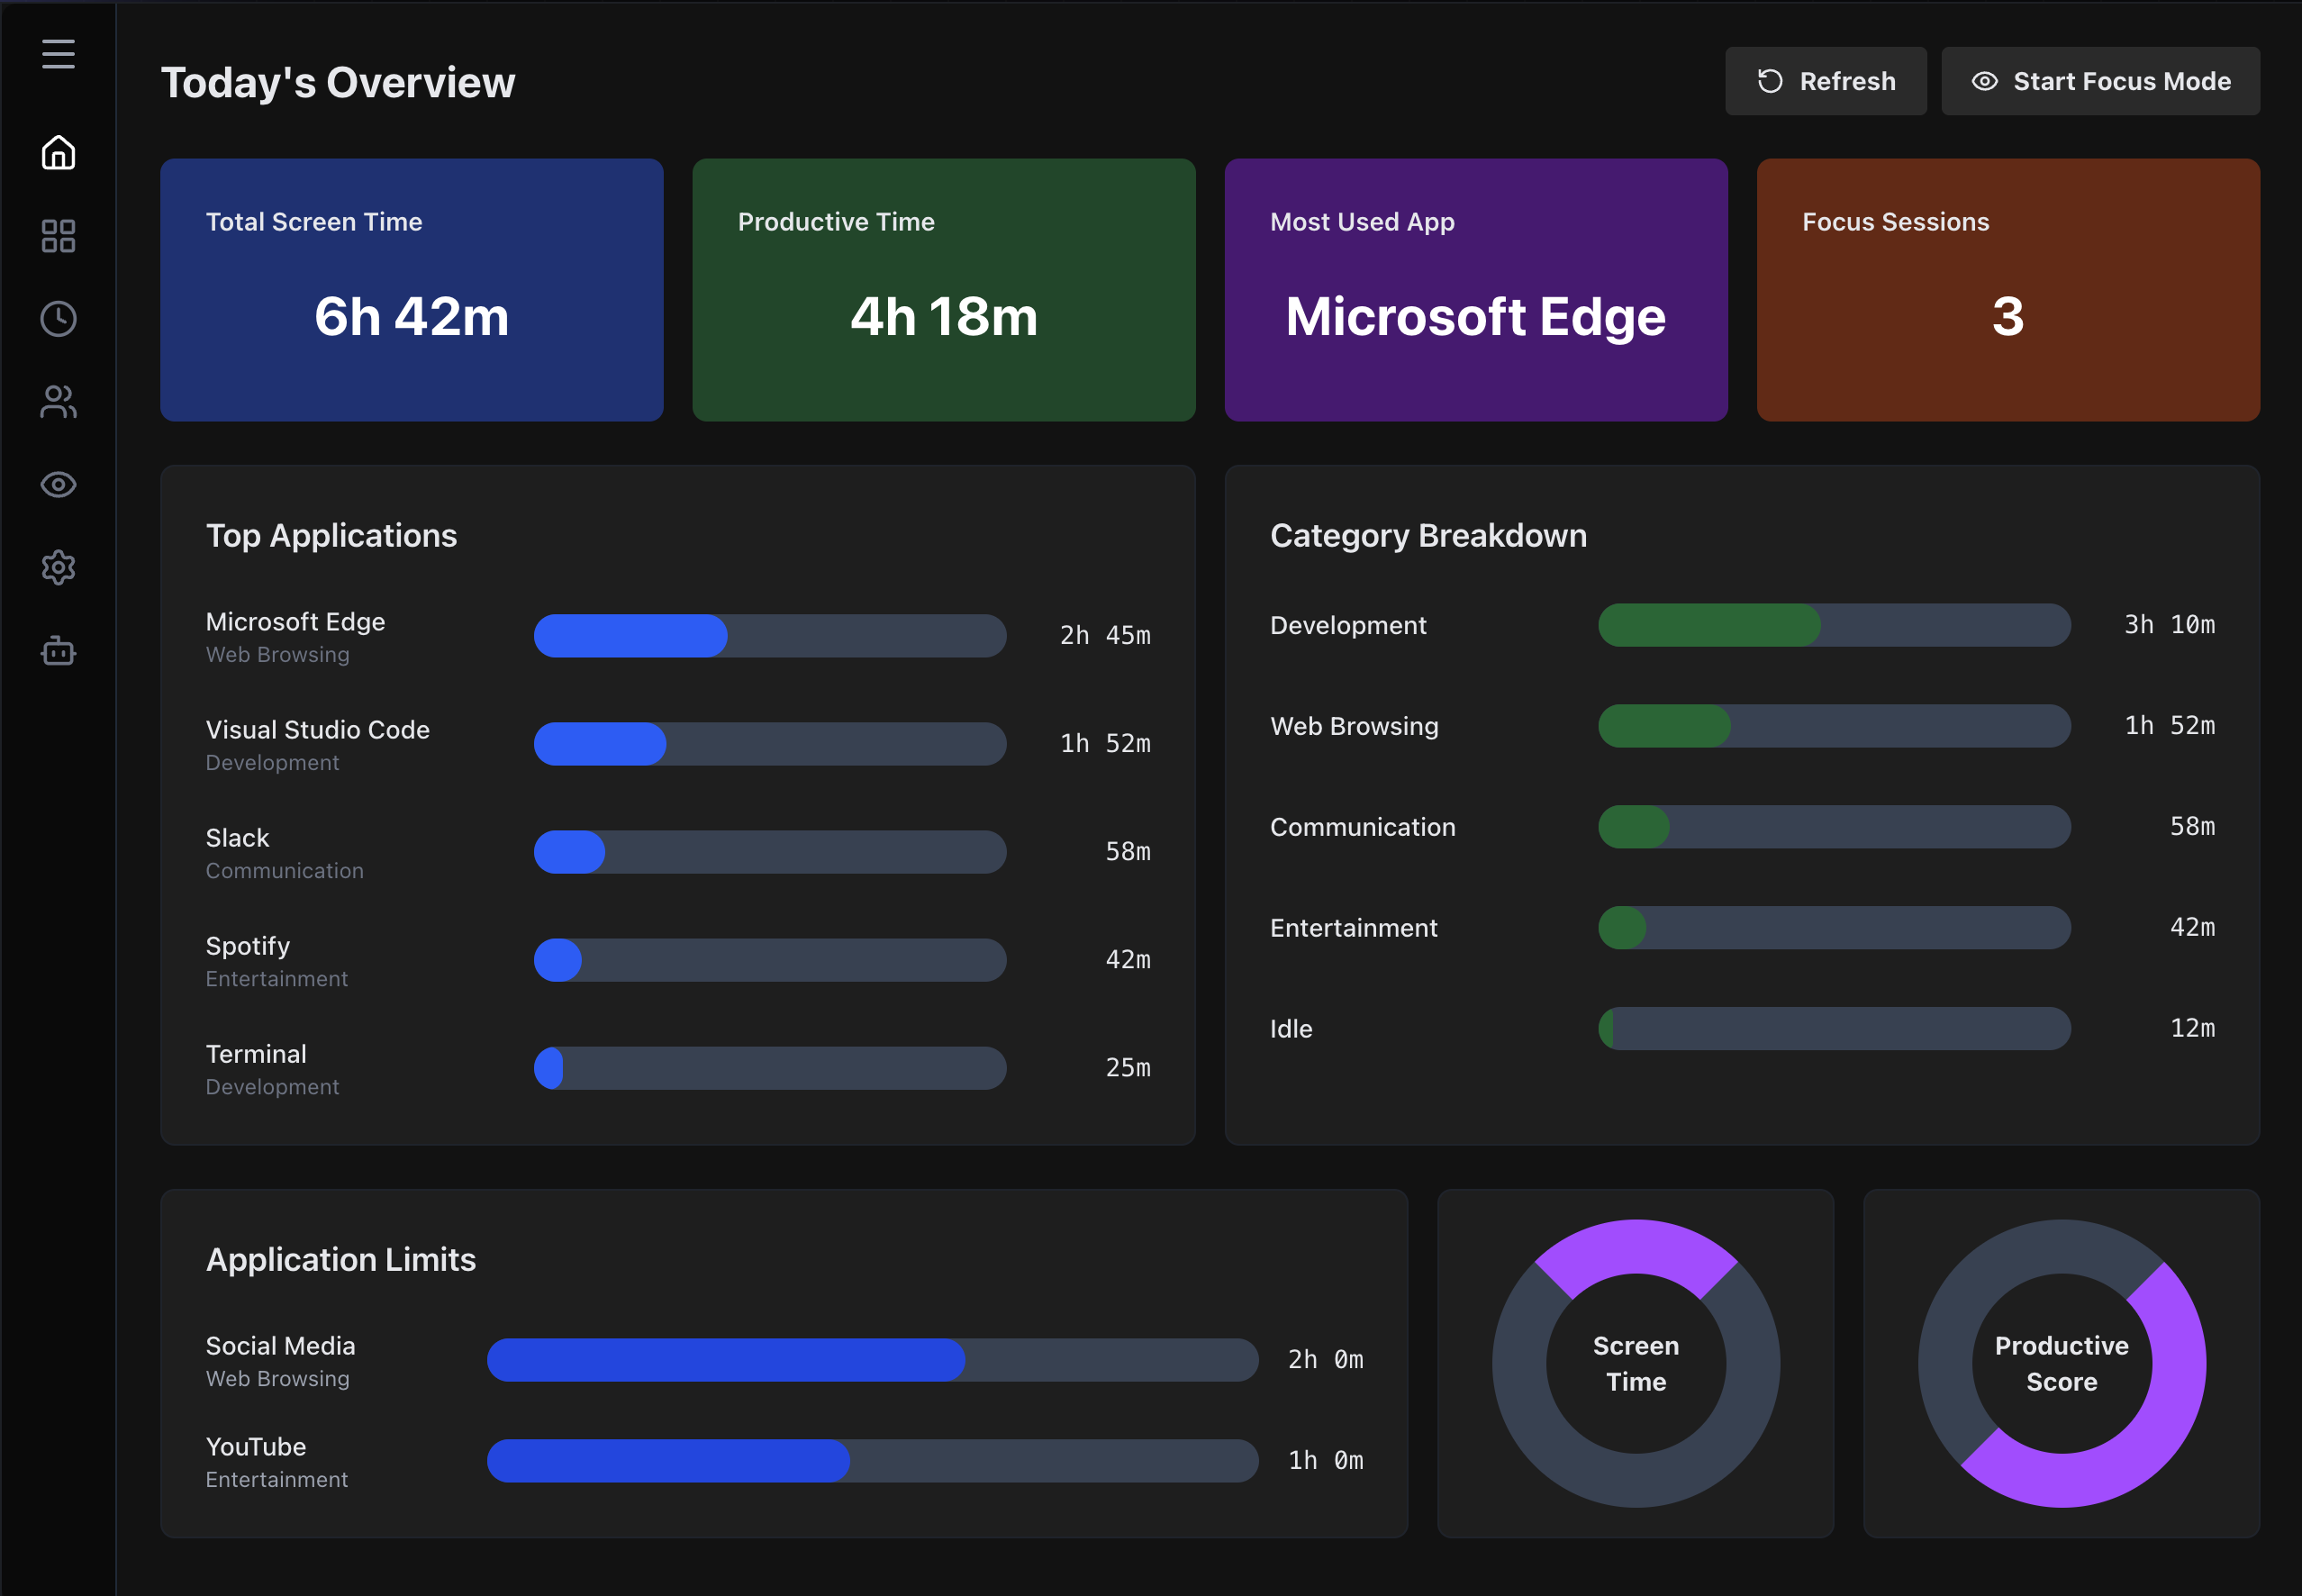The image size is (2302, 1596).
Task: Select the Most Used App card
Action: 1475,290
